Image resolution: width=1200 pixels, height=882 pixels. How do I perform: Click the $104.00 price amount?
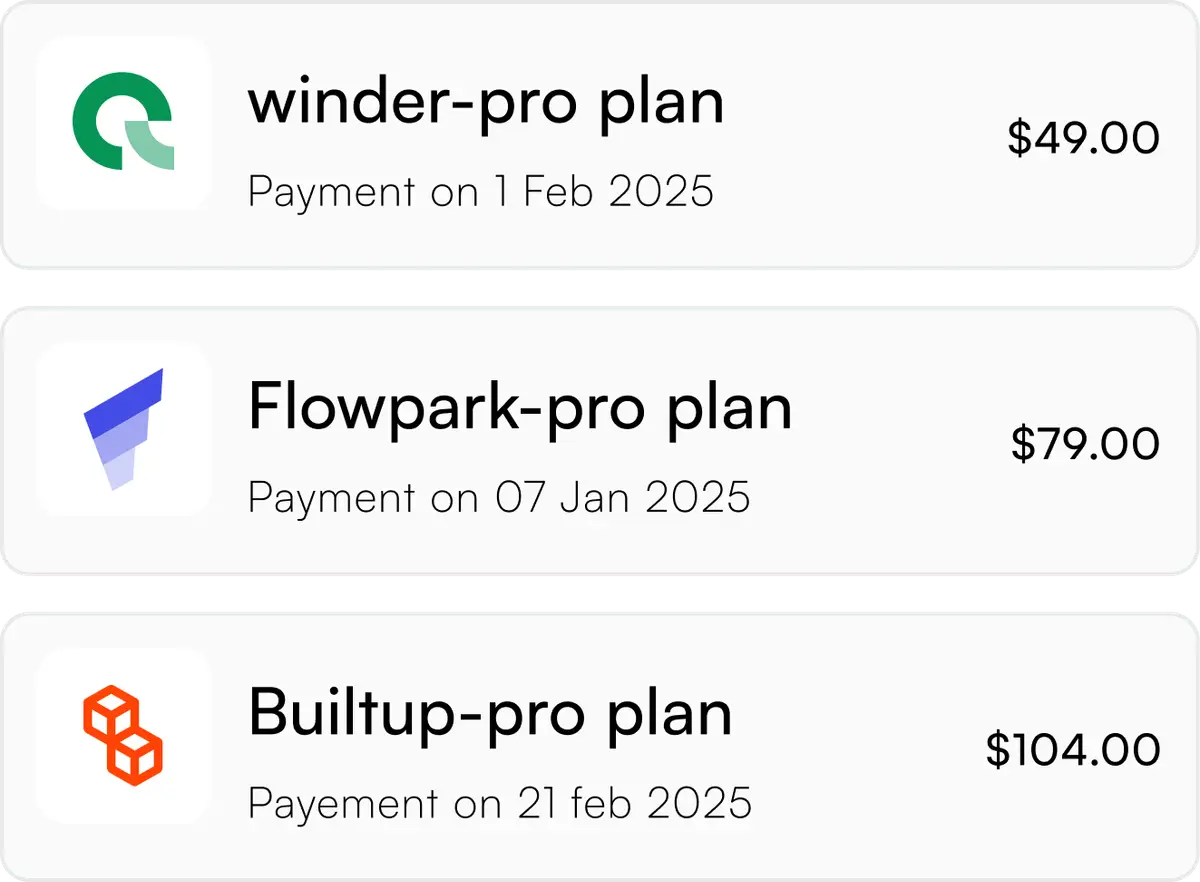[1073, 750]
